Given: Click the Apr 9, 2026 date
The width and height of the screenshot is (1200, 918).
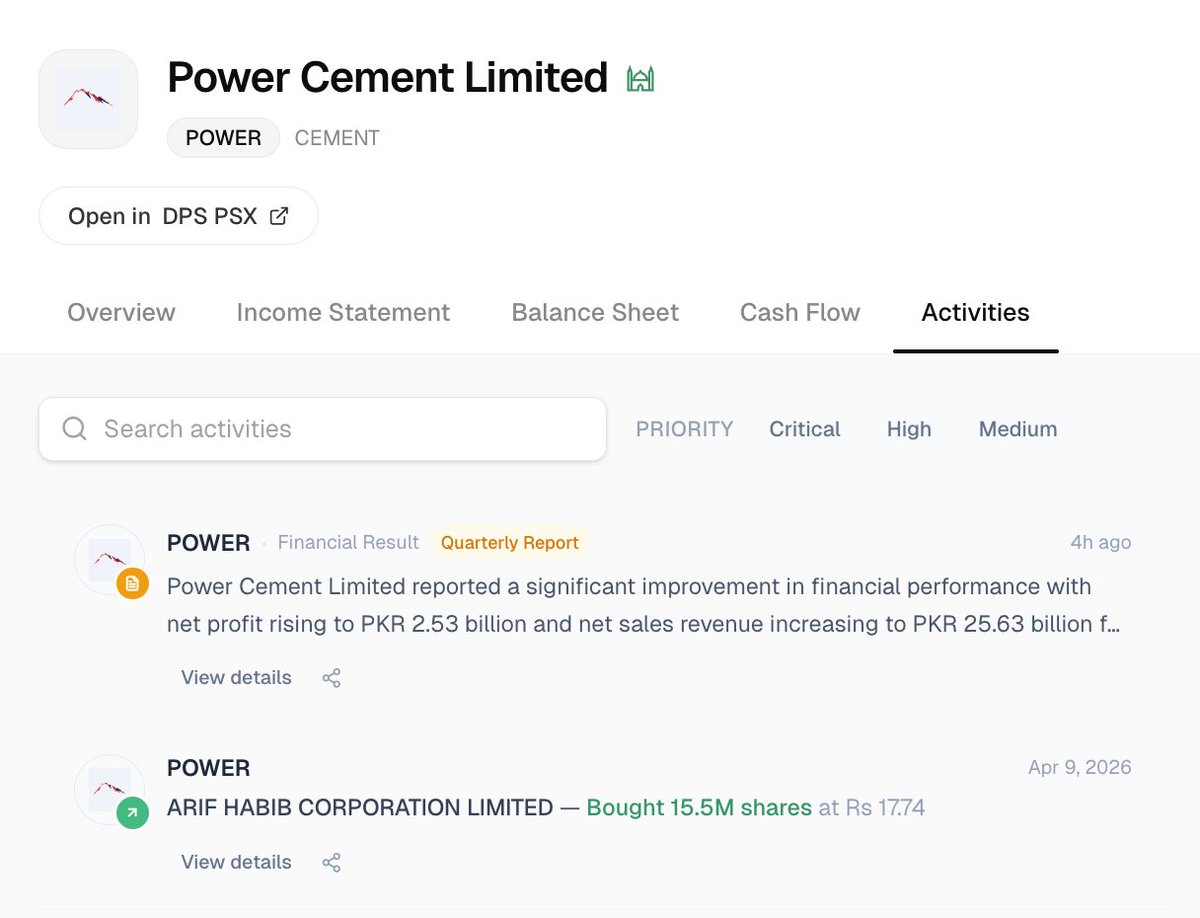Looking at the screenshot, I should tap(1080, 768).
